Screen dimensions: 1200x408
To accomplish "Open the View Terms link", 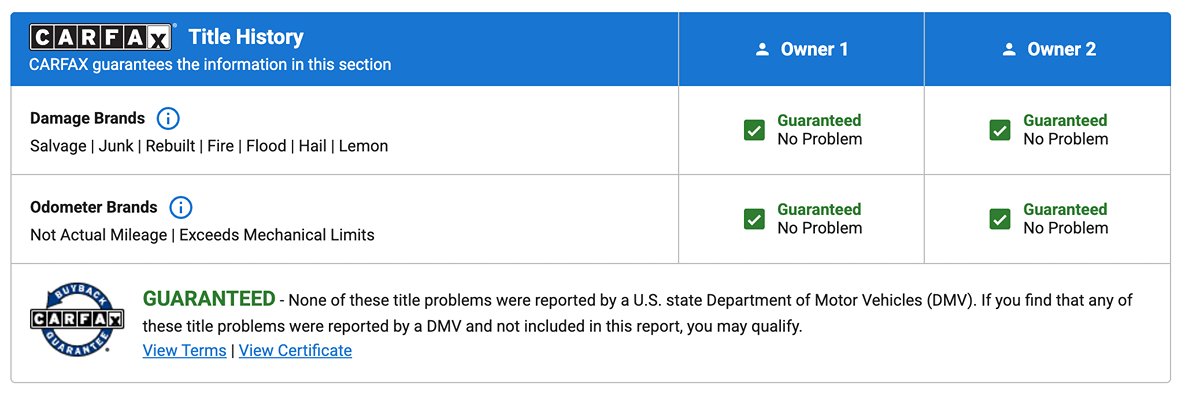I will pos(185,351).
